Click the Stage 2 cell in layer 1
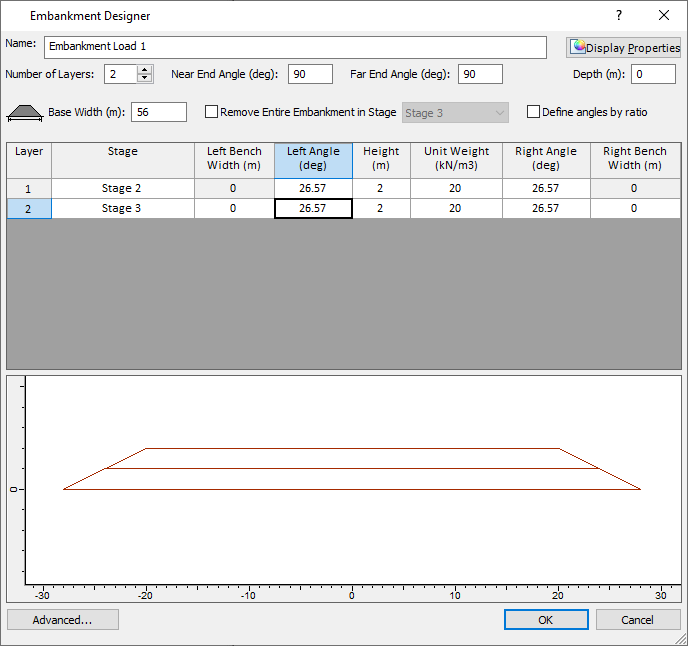 pyautogui.click(x=122, y=188)
